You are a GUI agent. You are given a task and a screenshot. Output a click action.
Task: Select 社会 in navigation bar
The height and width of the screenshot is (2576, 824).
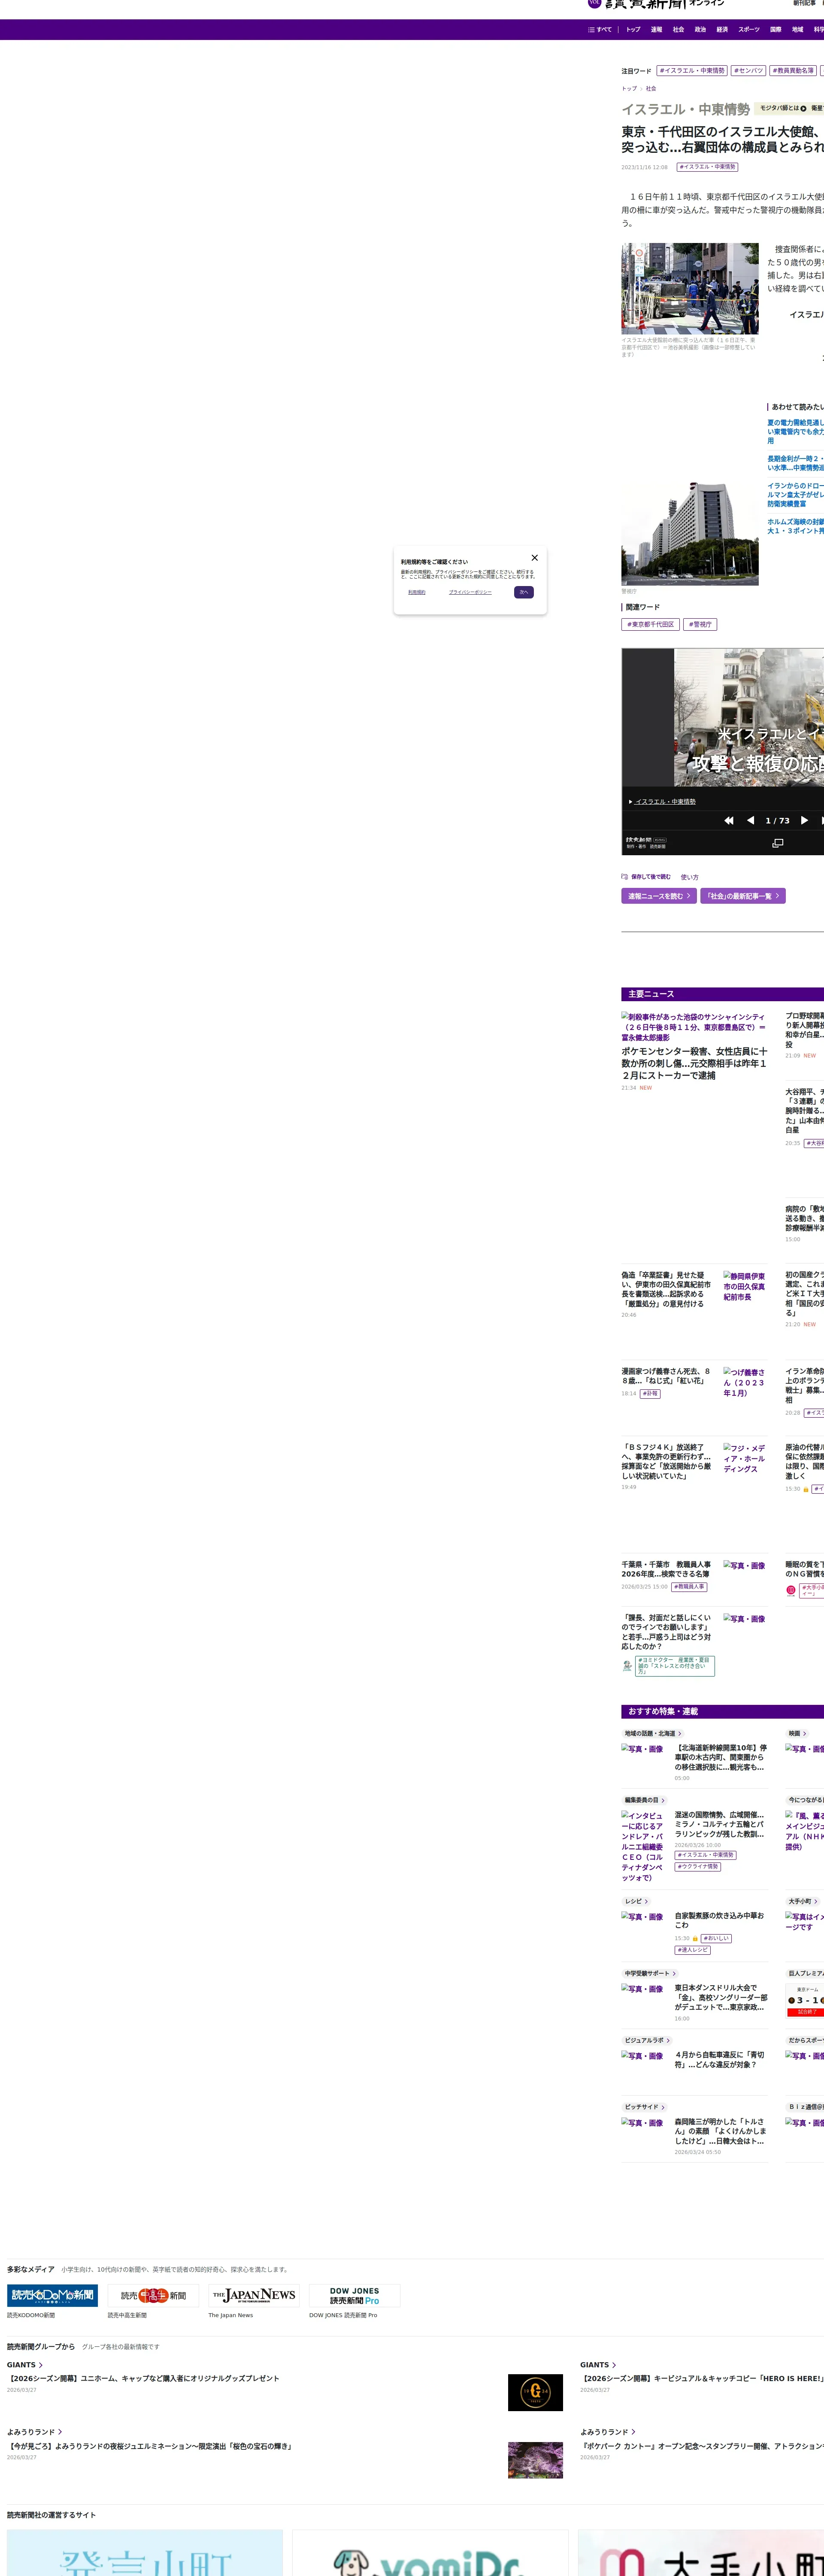(678, 30)
